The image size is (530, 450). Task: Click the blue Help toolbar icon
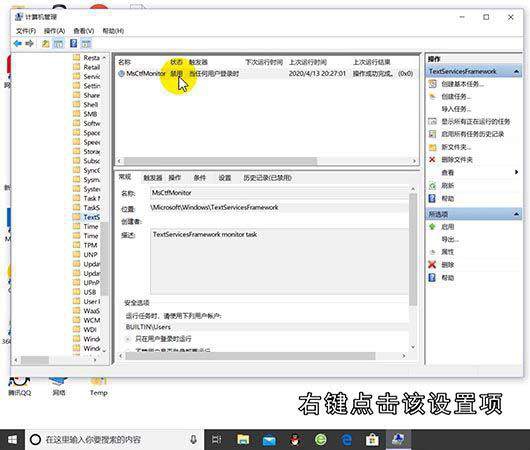(73, 43)
